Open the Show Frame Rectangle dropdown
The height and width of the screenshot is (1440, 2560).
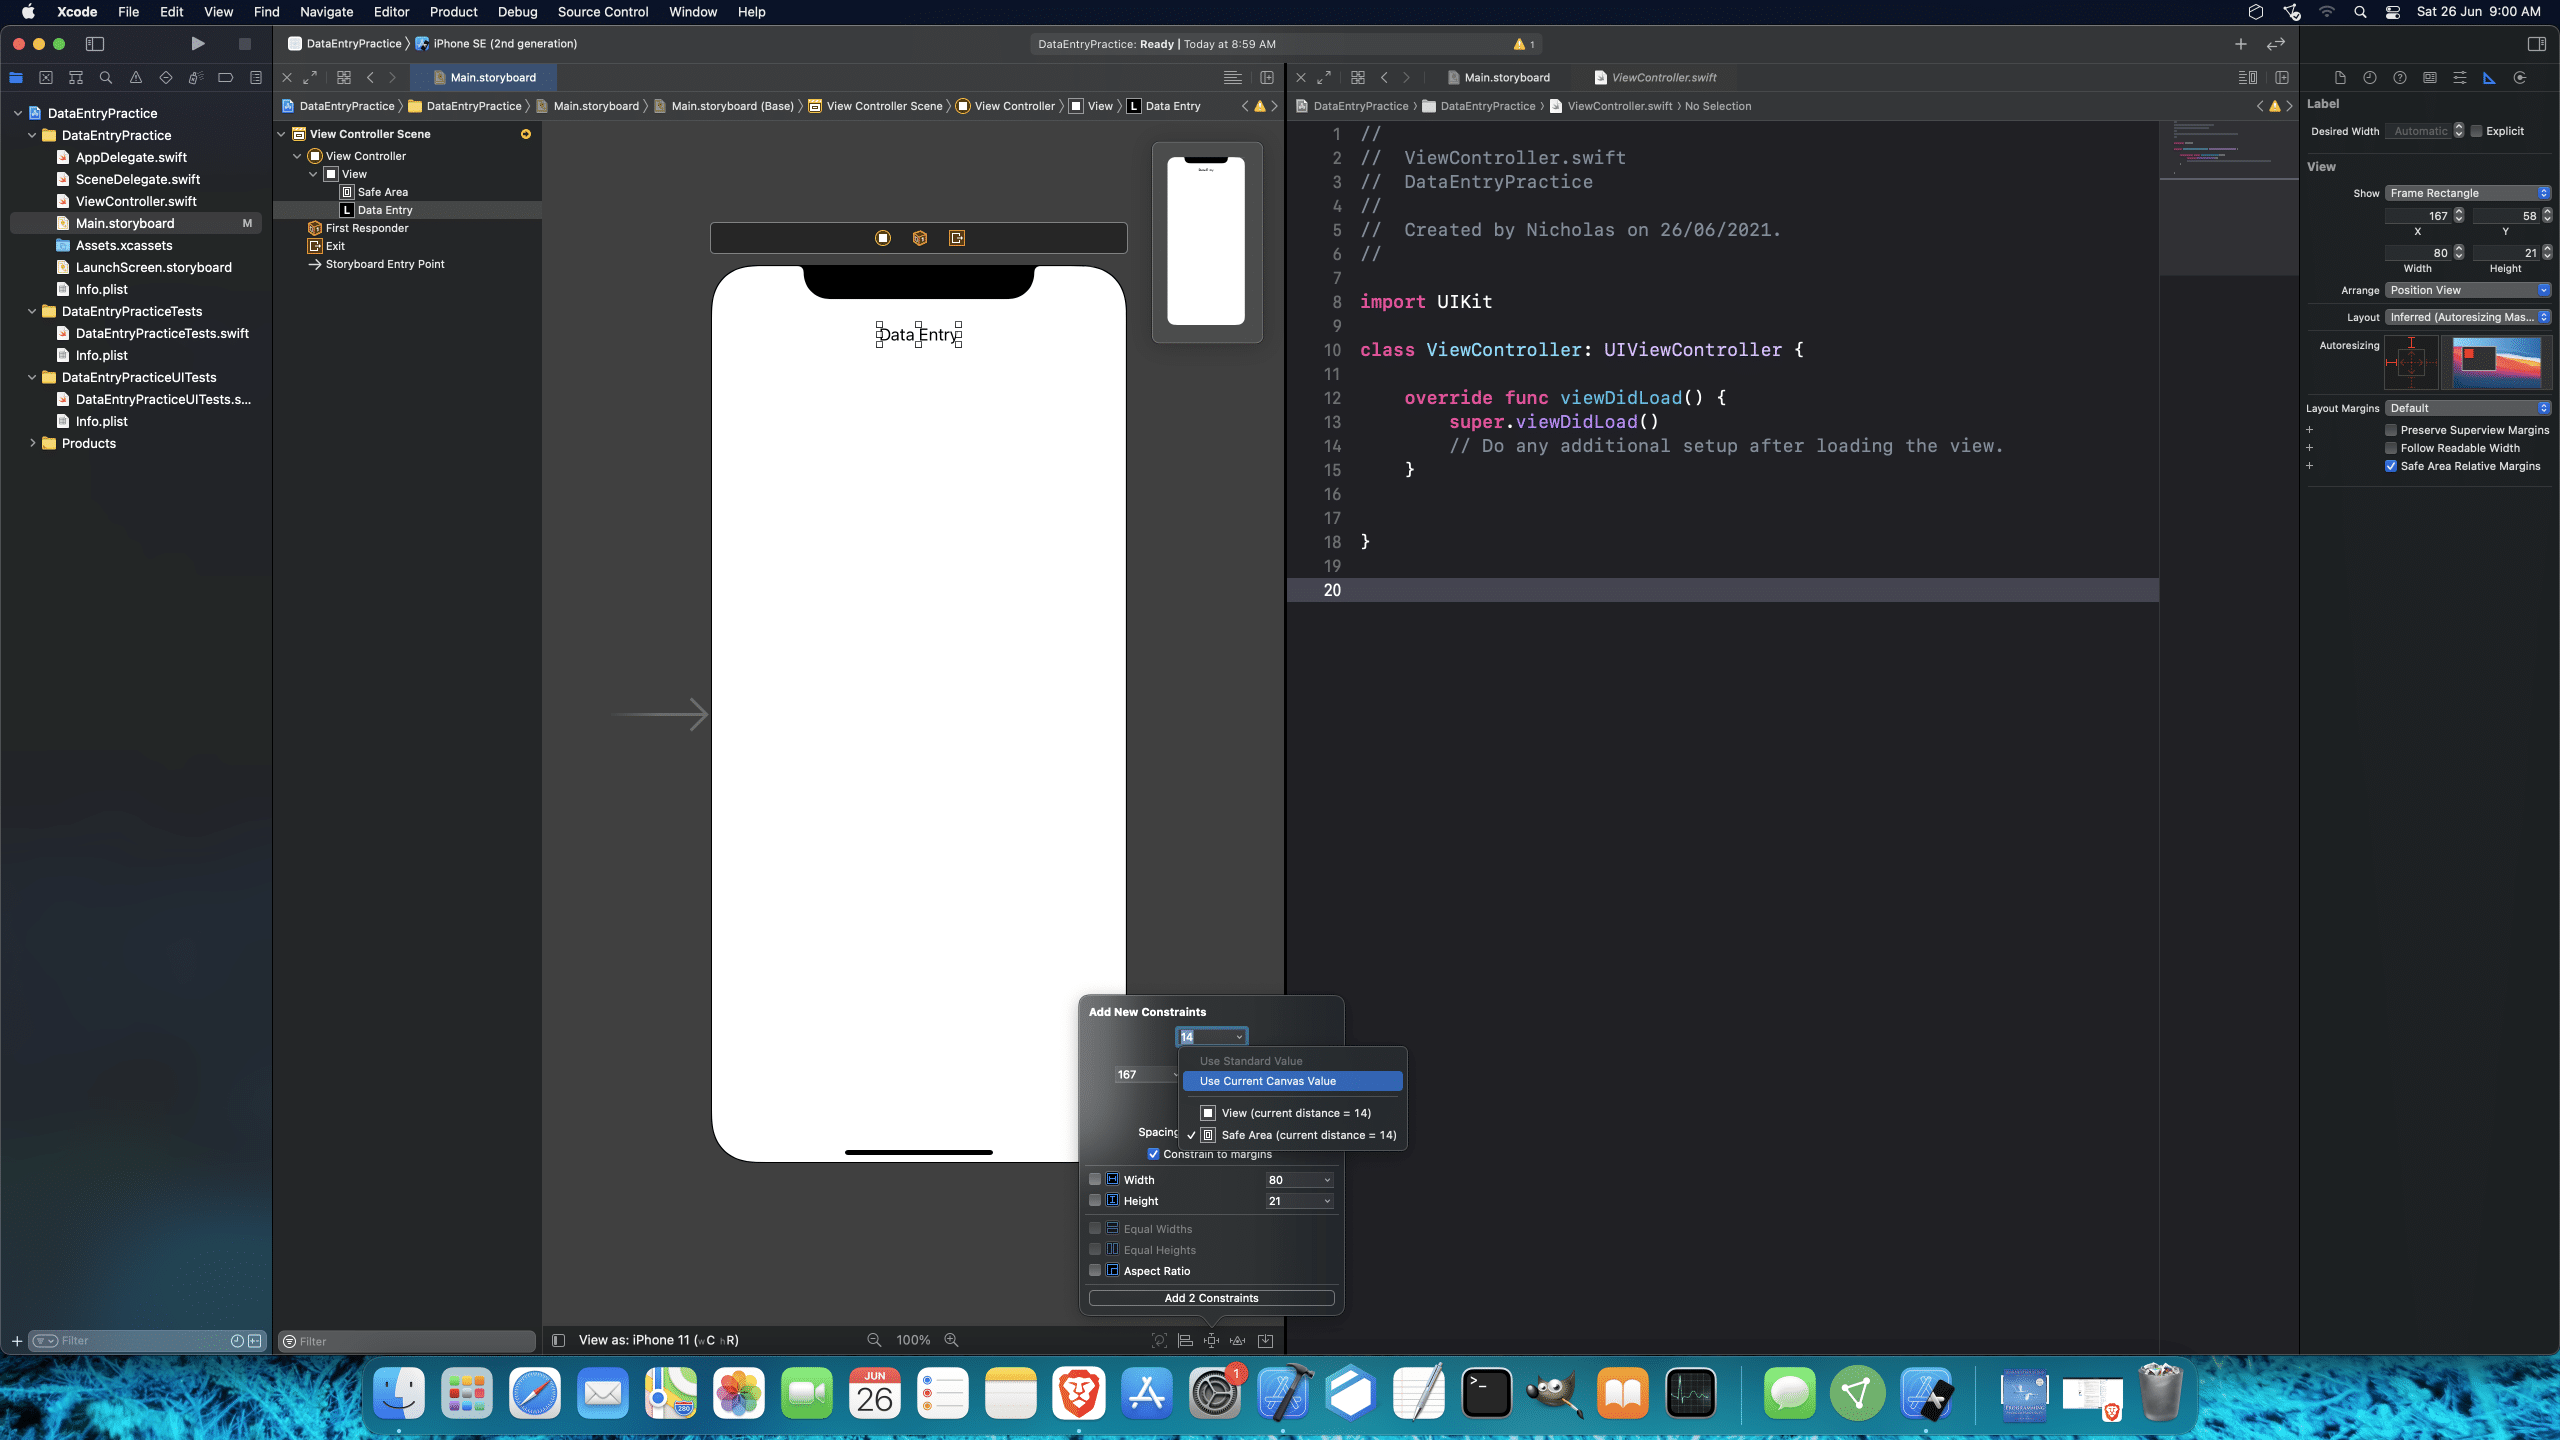click(x=2468, y=193)
